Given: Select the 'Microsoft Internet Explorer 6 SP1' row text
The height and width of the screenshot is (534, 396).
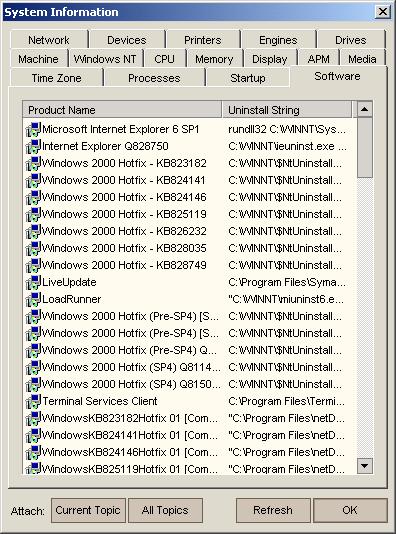Looking at the screenshot, I should (121, 129).
